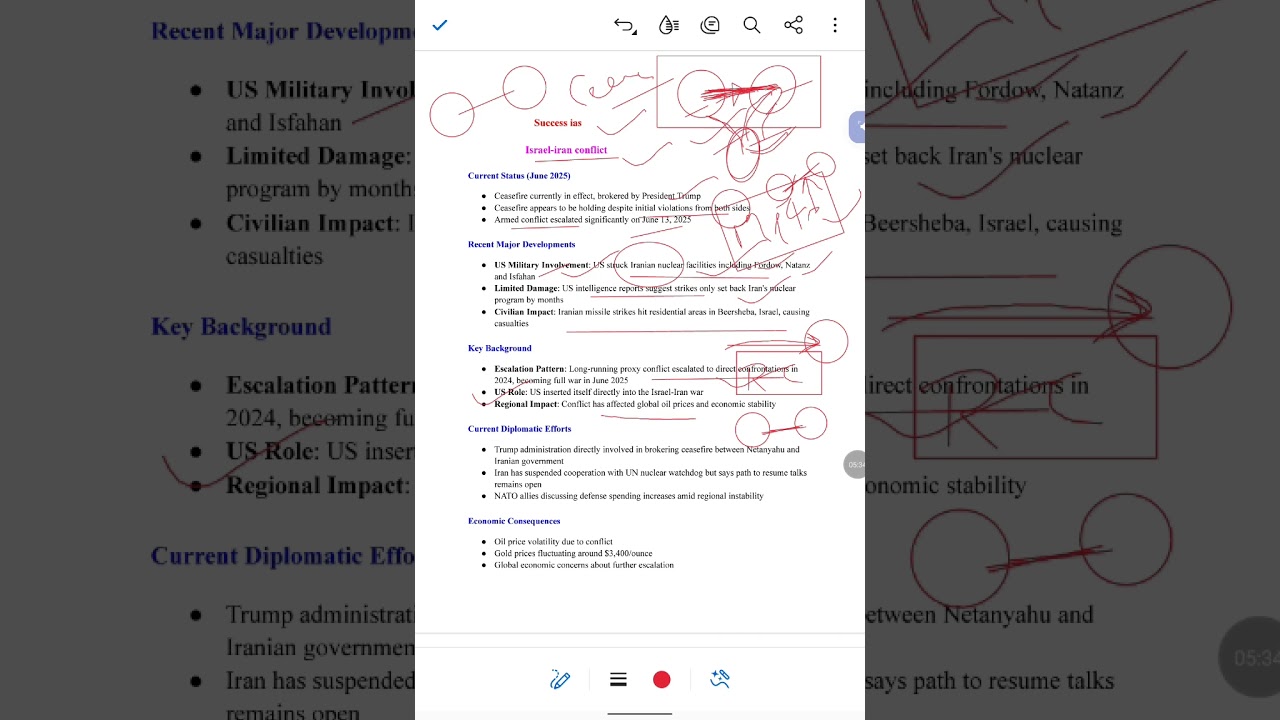The height and width of the screenshot is (720, 1280).
Task: Click the 'US Military Involvement' bullet text
Action: pyautogui.click(x=652, y=271)
